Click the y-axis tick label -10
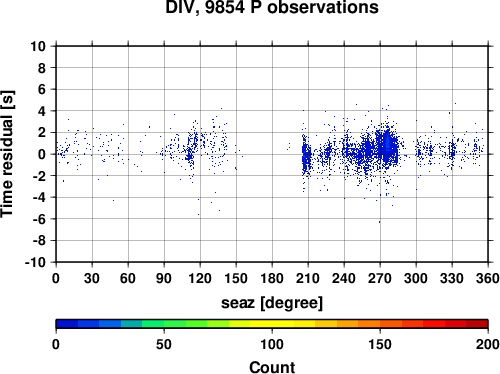This screenshot has width=500, height=374. click(35, 262)
